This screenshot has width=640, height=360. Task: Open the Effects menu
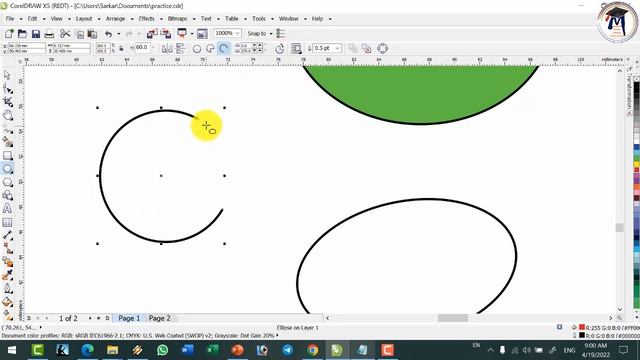point(147,19)
